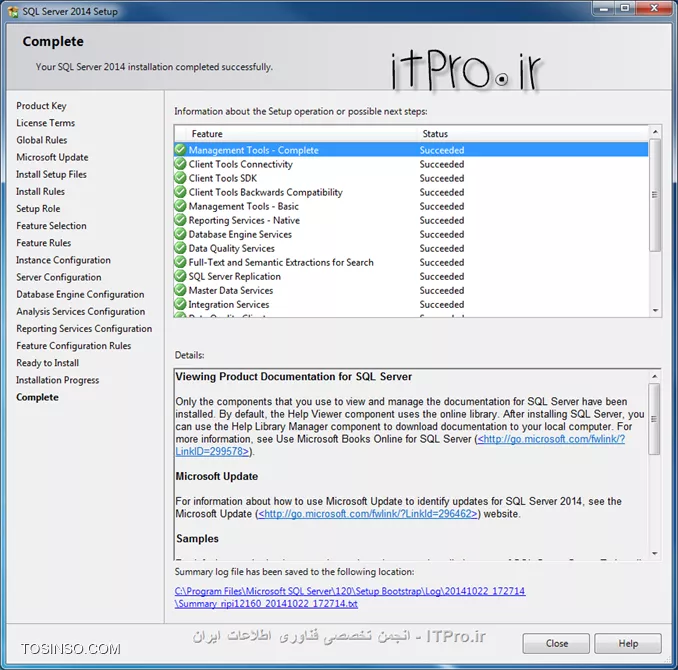Click Details pane scrollbar up arrow

point(655,376)
